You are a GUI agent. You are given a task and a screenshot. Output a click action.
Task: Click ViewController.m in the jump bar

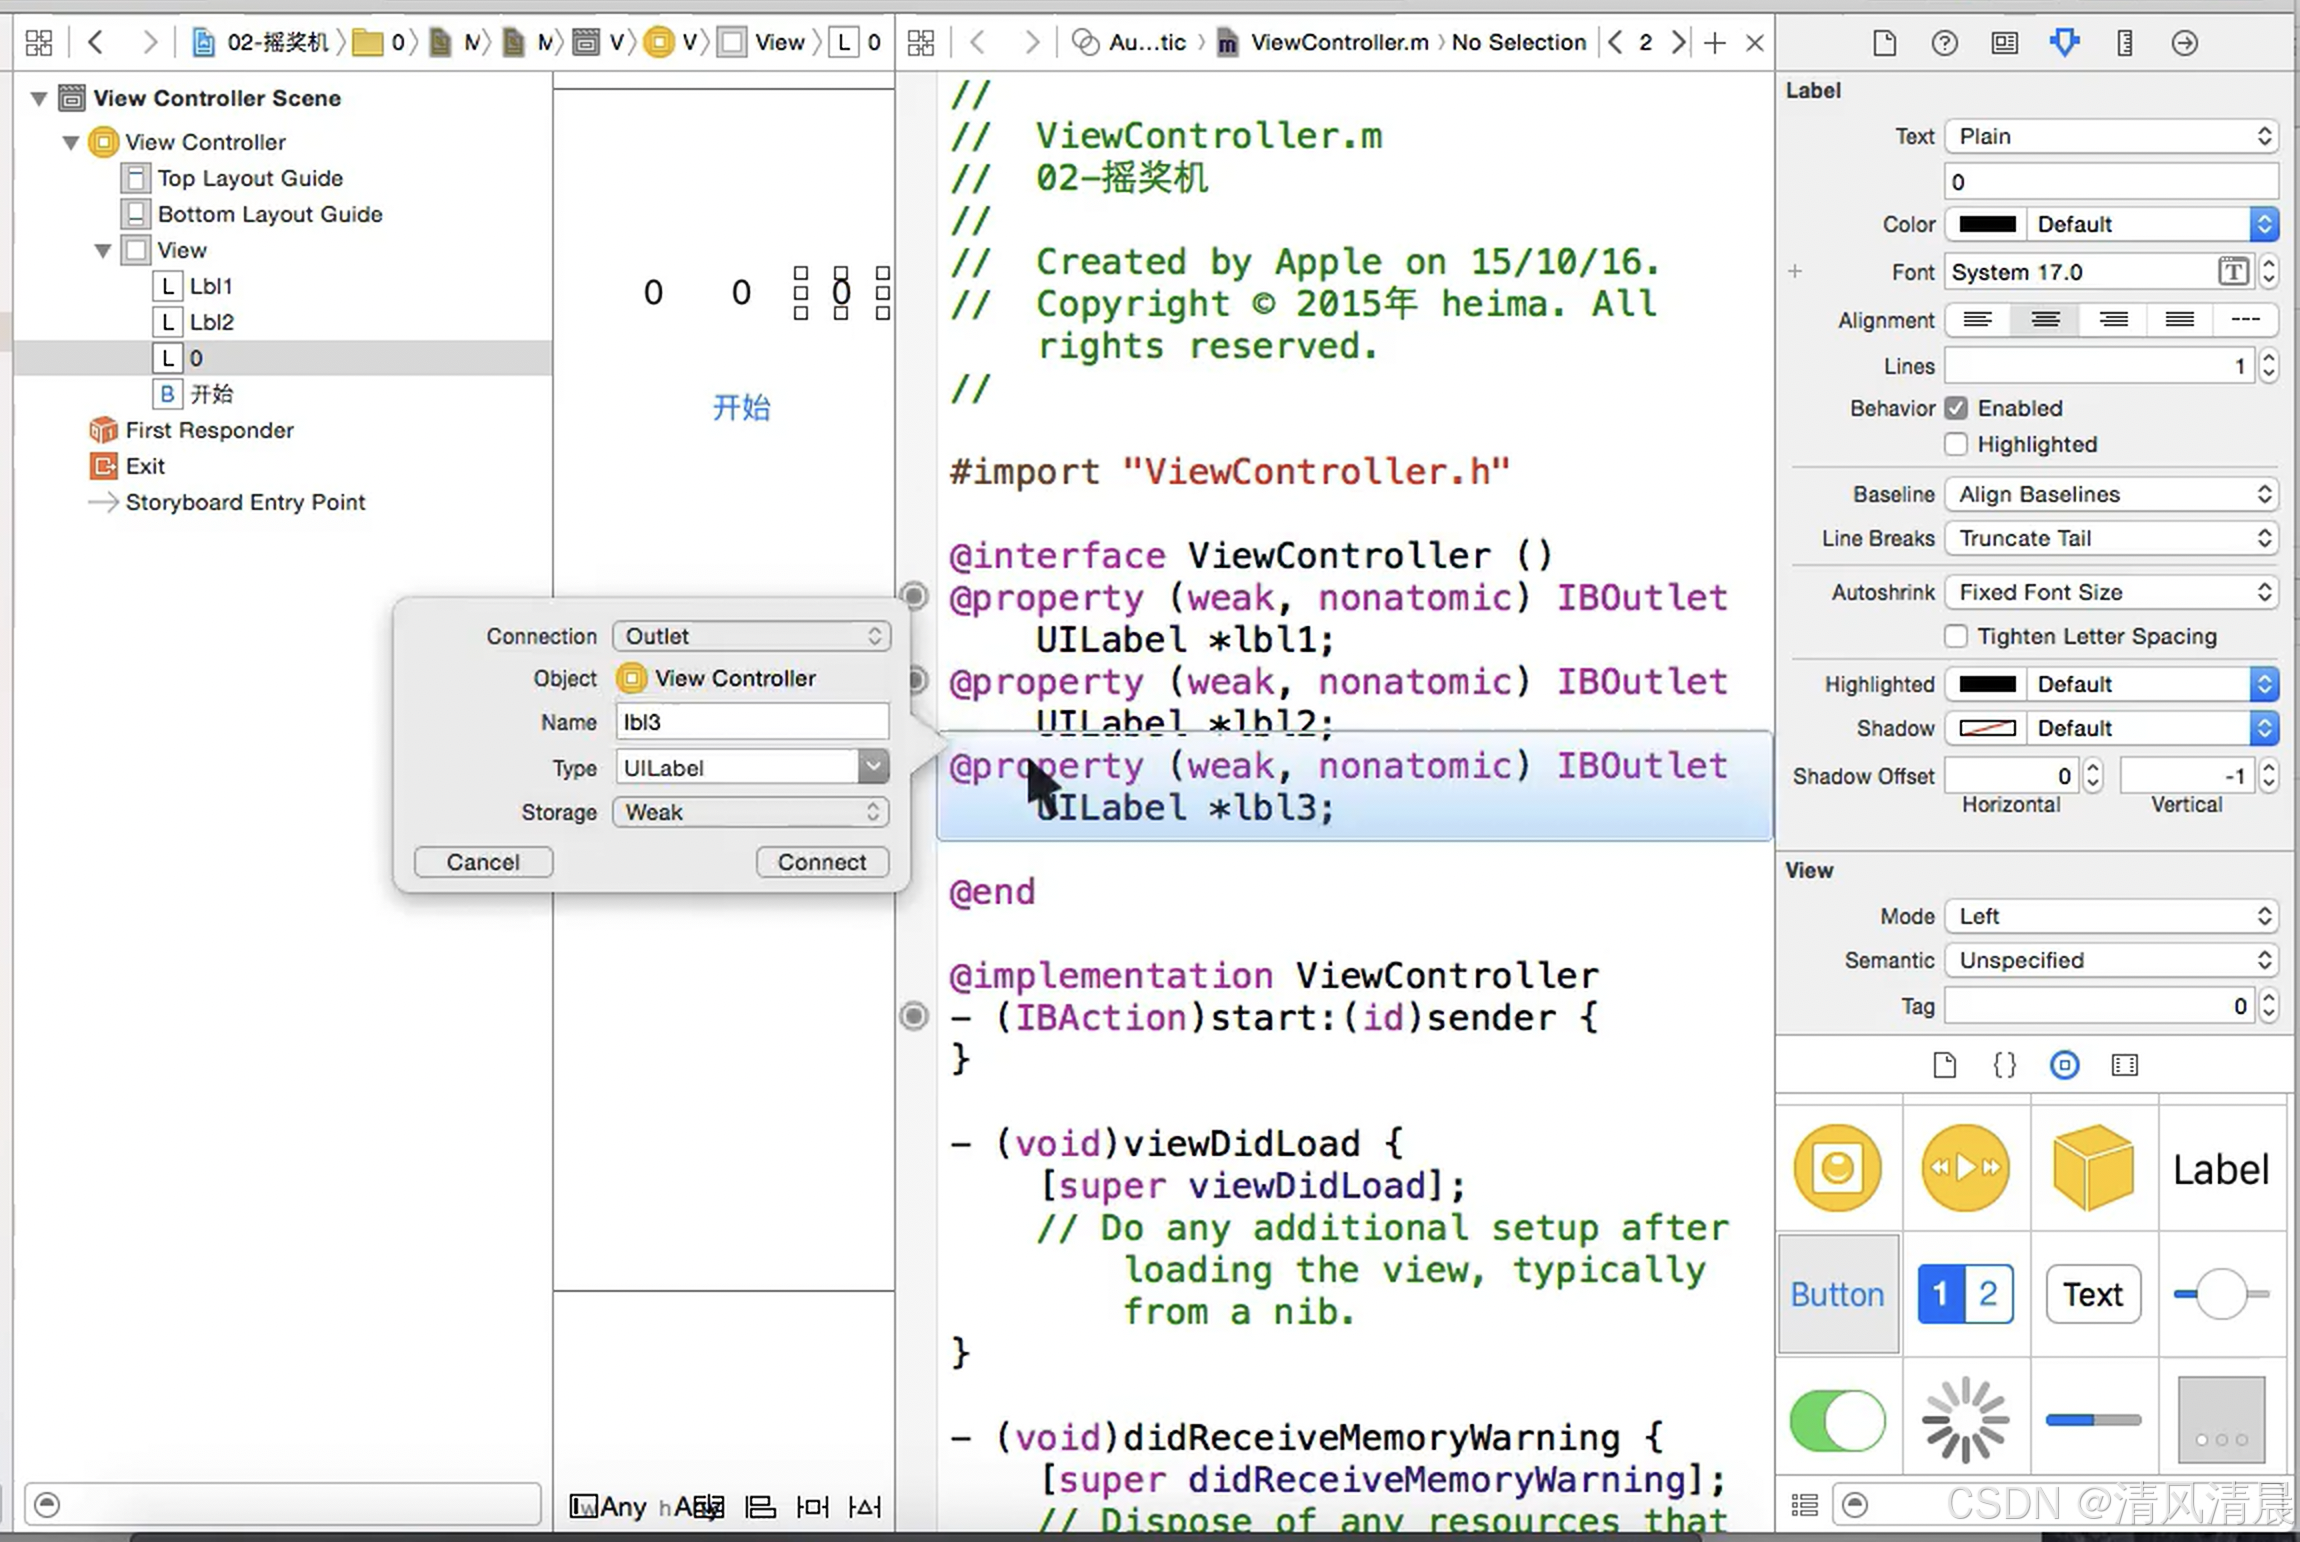[1338, 42]
